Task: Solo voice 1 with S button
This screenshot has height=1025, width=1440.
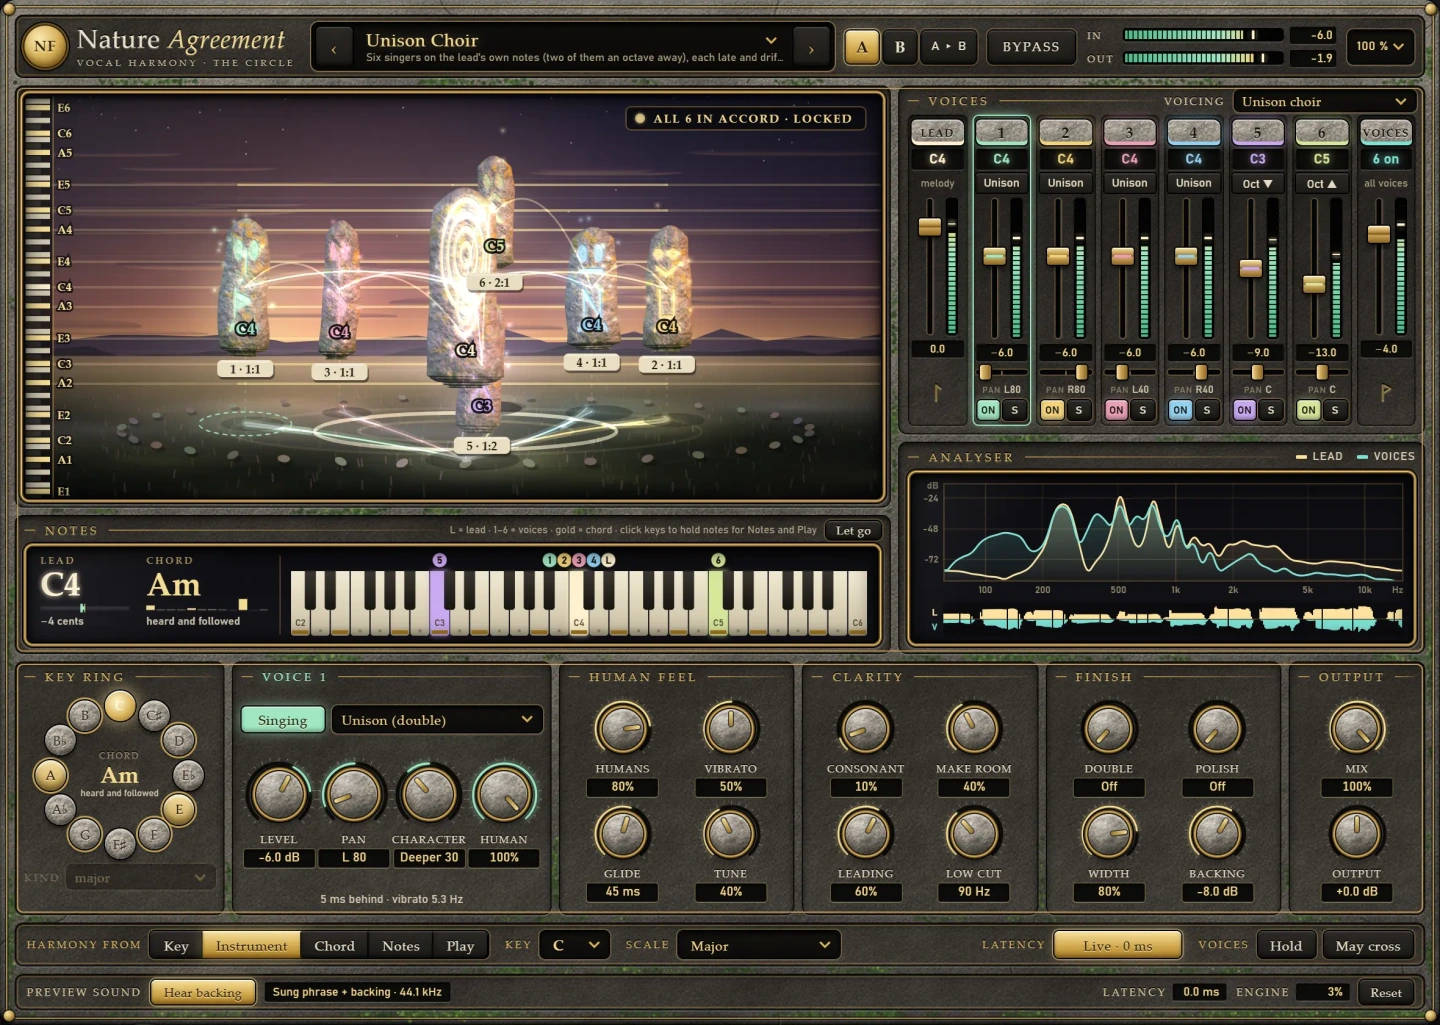Action: click(1014, 410)
